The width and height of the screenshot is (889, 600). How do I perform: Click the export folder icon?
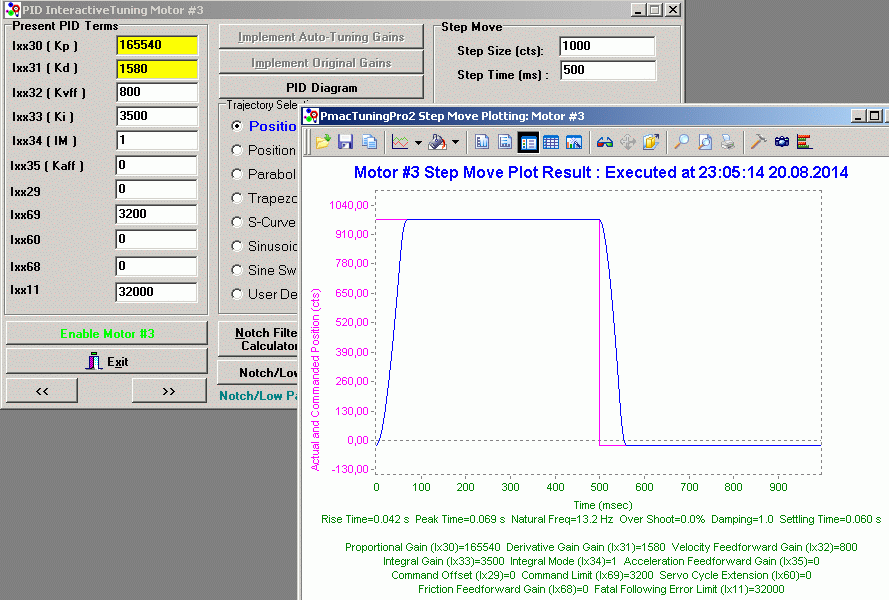pyautogui.click(x=651, y=142)
